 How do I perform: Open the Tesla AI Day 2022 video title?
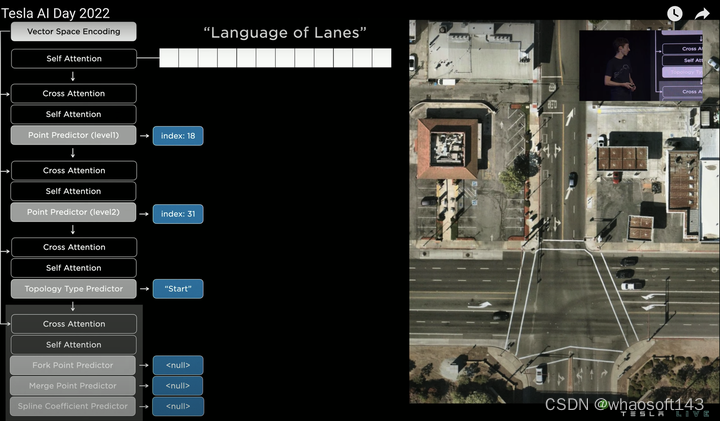tap(55, 13)
